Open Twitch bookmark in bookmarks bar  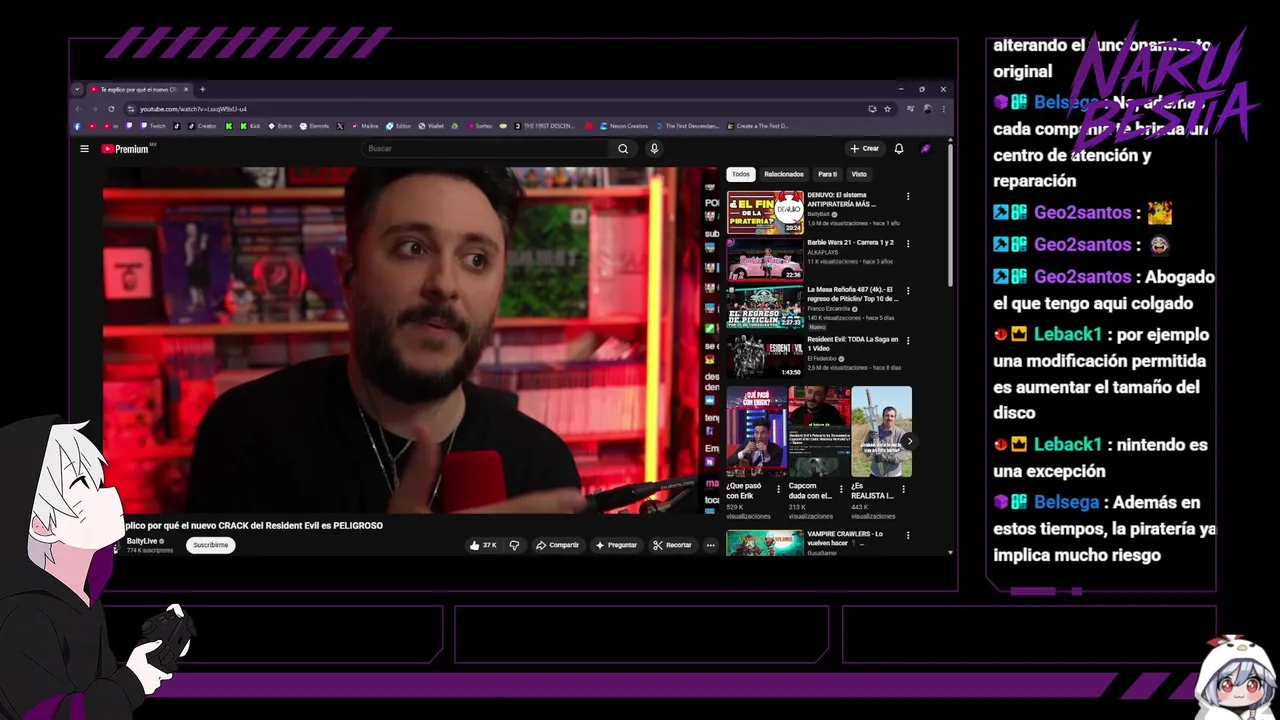click(153, 126)
